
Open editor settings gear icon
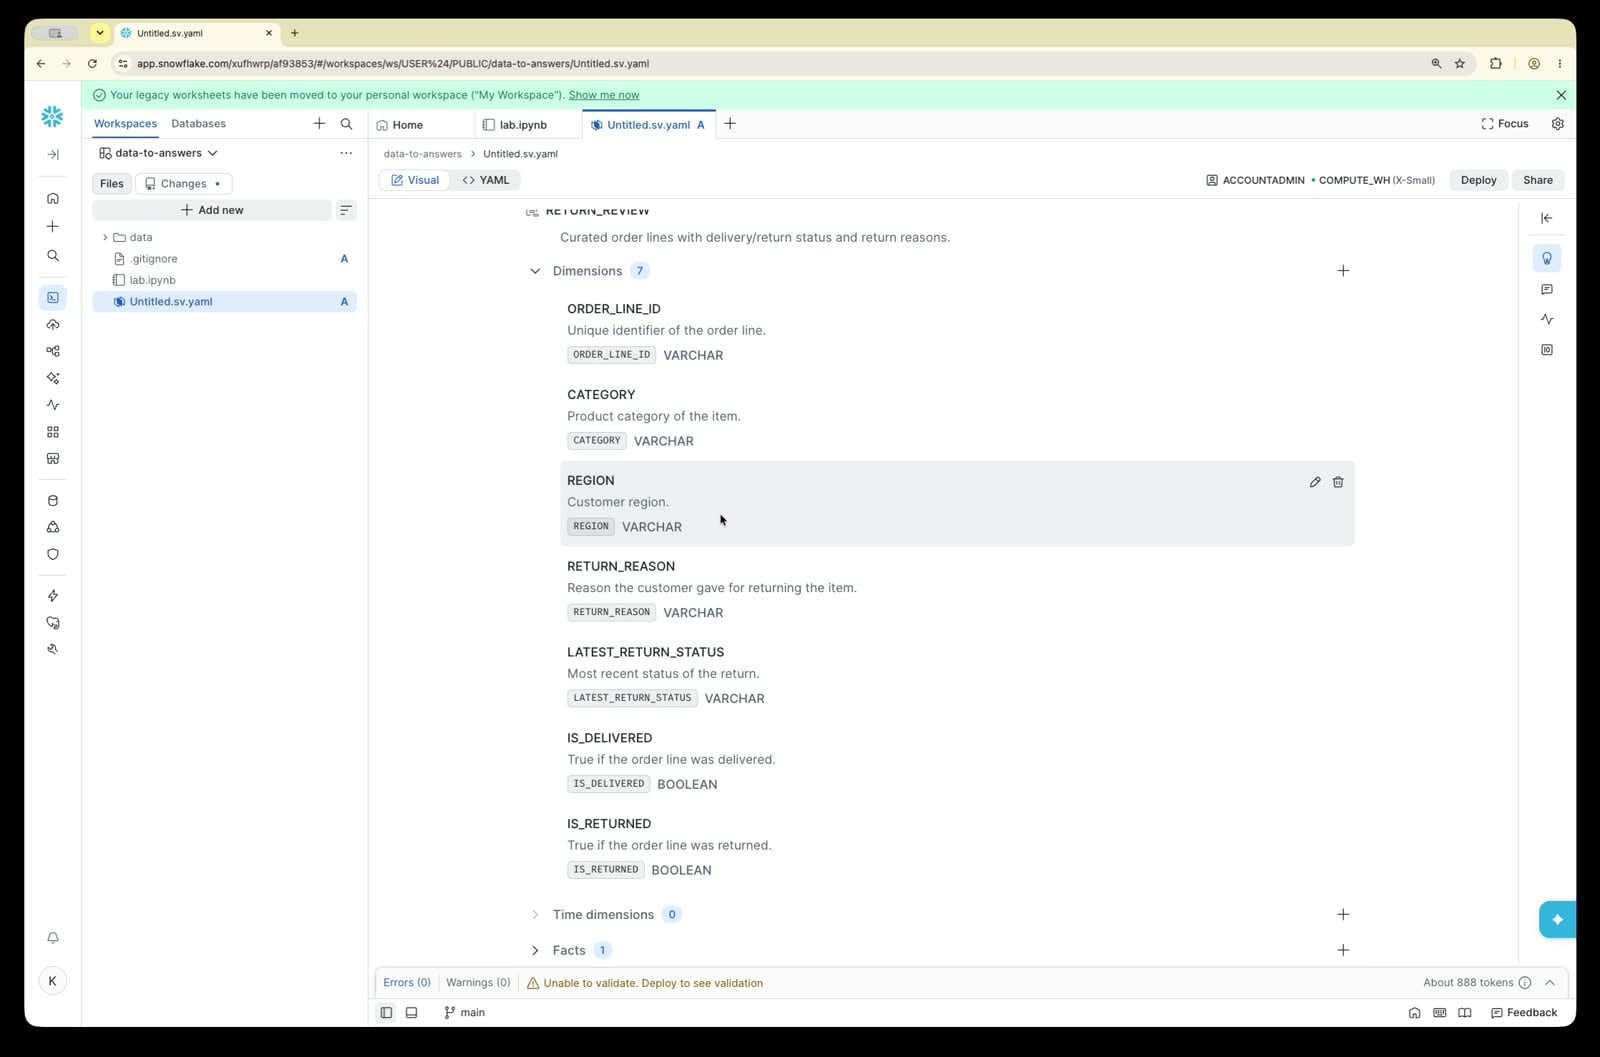point(1557,124)
